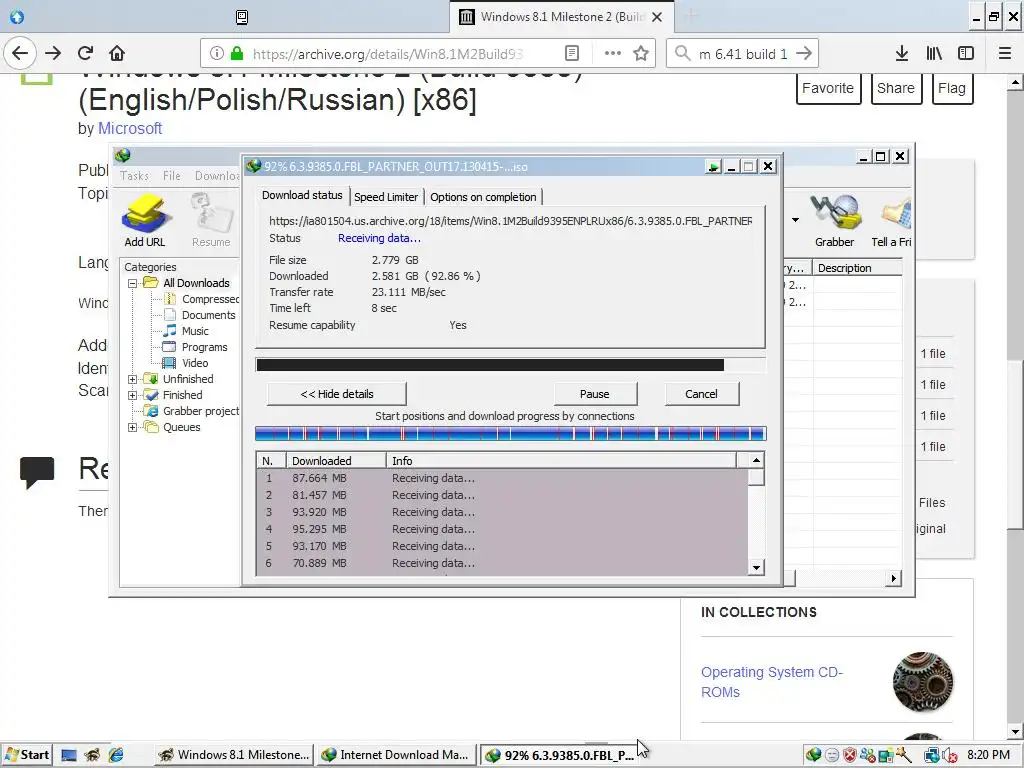This screenshot has height=768, width=1024.
Task: Expand the Finished category
Action: [x=133, y=395]
